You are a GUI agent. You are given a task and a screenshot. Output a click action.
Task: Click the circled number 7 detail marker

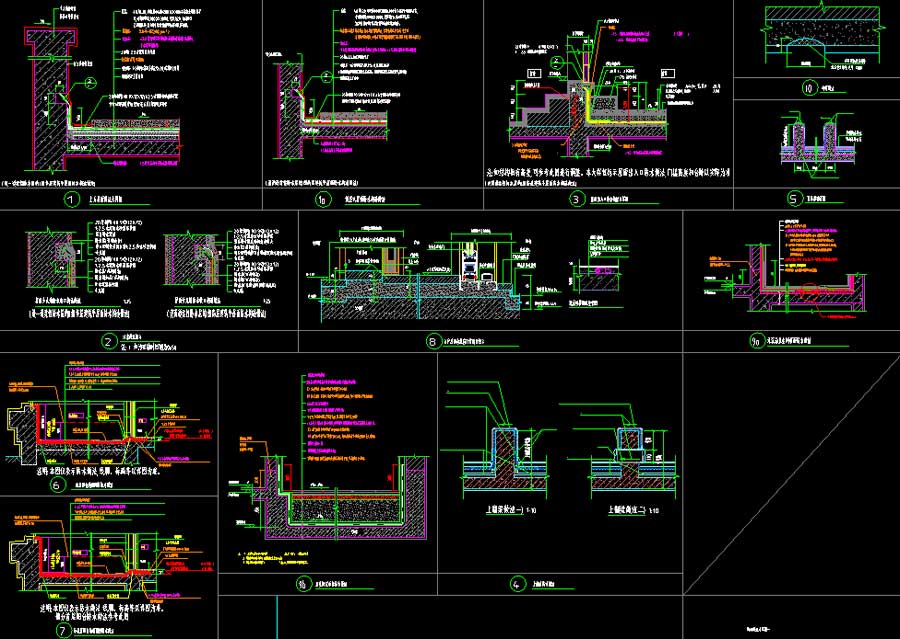tap(63, 630)
